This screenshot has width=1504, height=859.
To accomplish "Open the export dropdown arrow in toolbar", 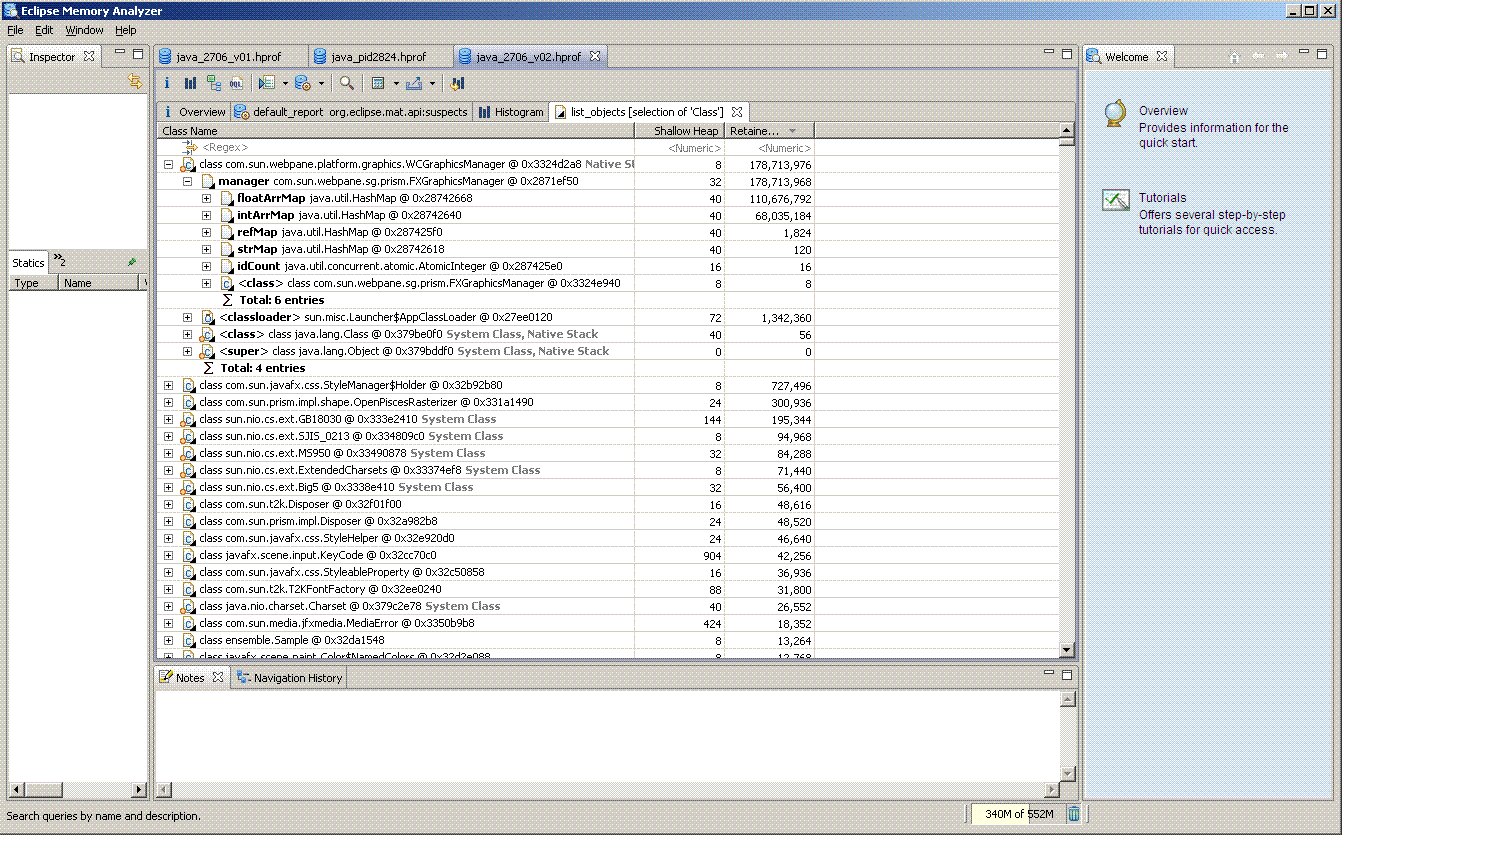I will (432, 84).
